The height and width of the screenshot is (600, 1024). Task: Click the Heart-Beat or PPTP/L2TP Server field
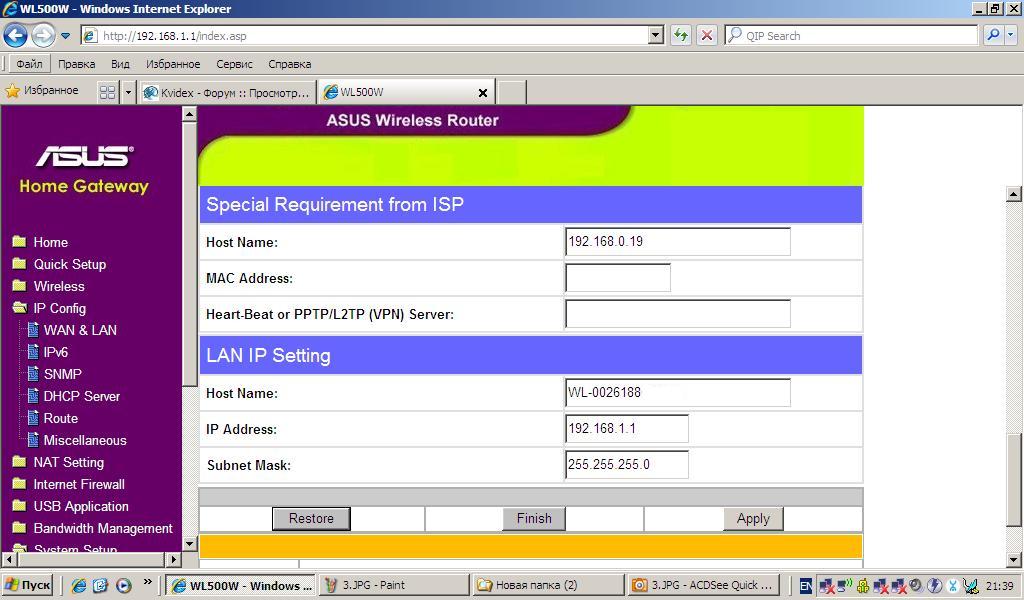pyautogui.click(x=678, y=313)
